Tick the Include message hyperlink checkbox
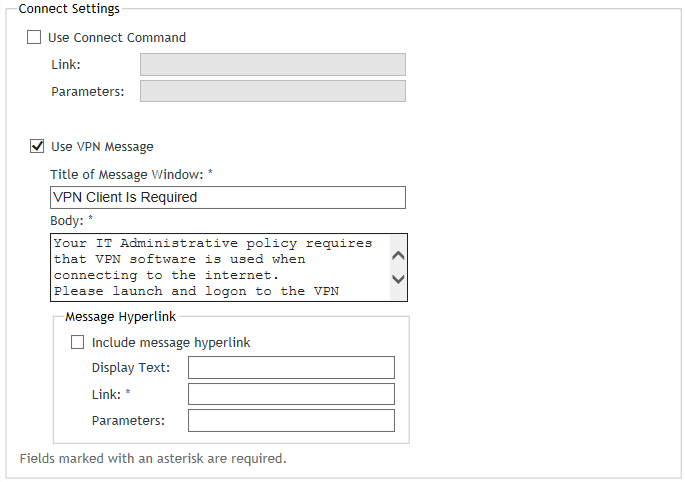The image size is (685, 482). point(77,342)
